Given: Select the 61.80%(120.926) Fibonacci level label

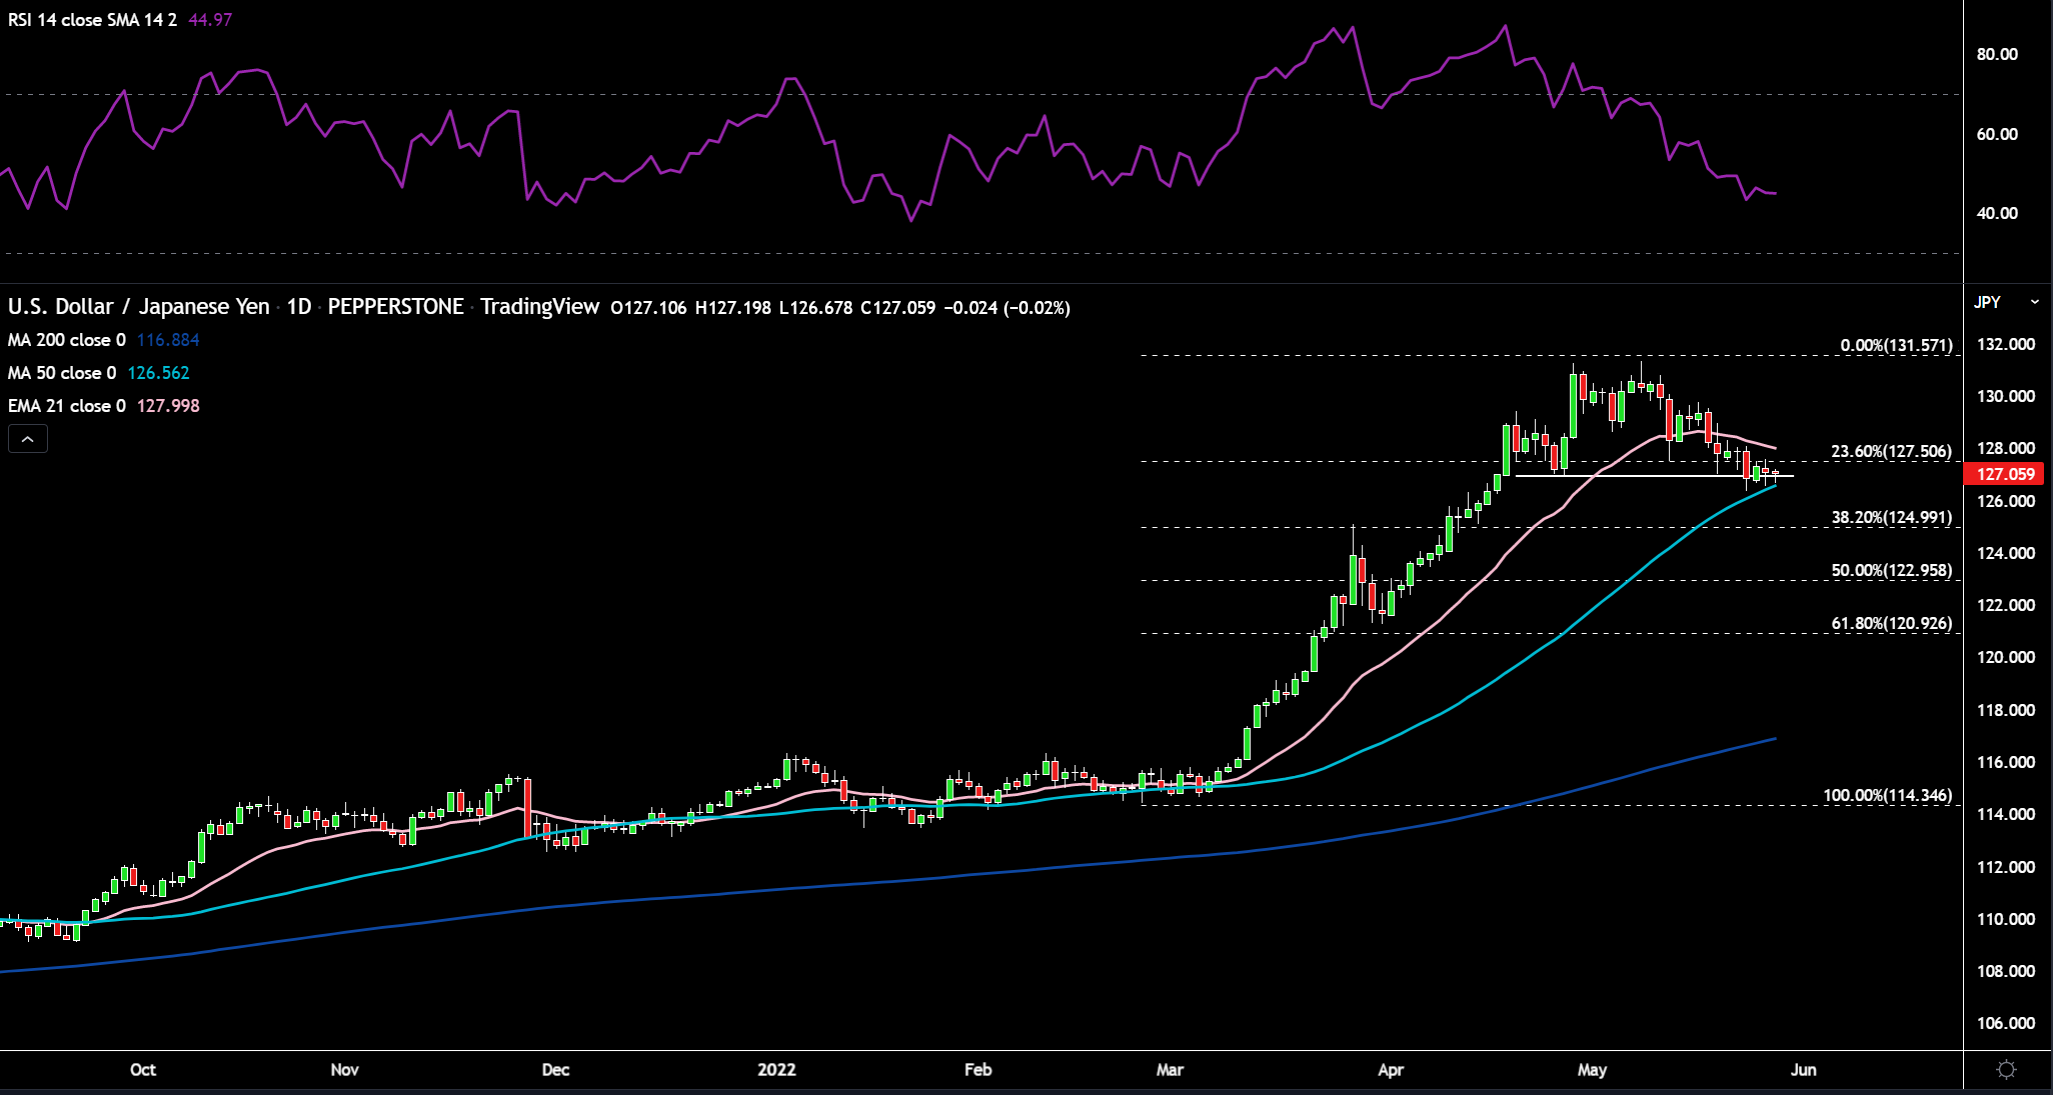Looking at the screenshot, I should [x=1891, y=623].
